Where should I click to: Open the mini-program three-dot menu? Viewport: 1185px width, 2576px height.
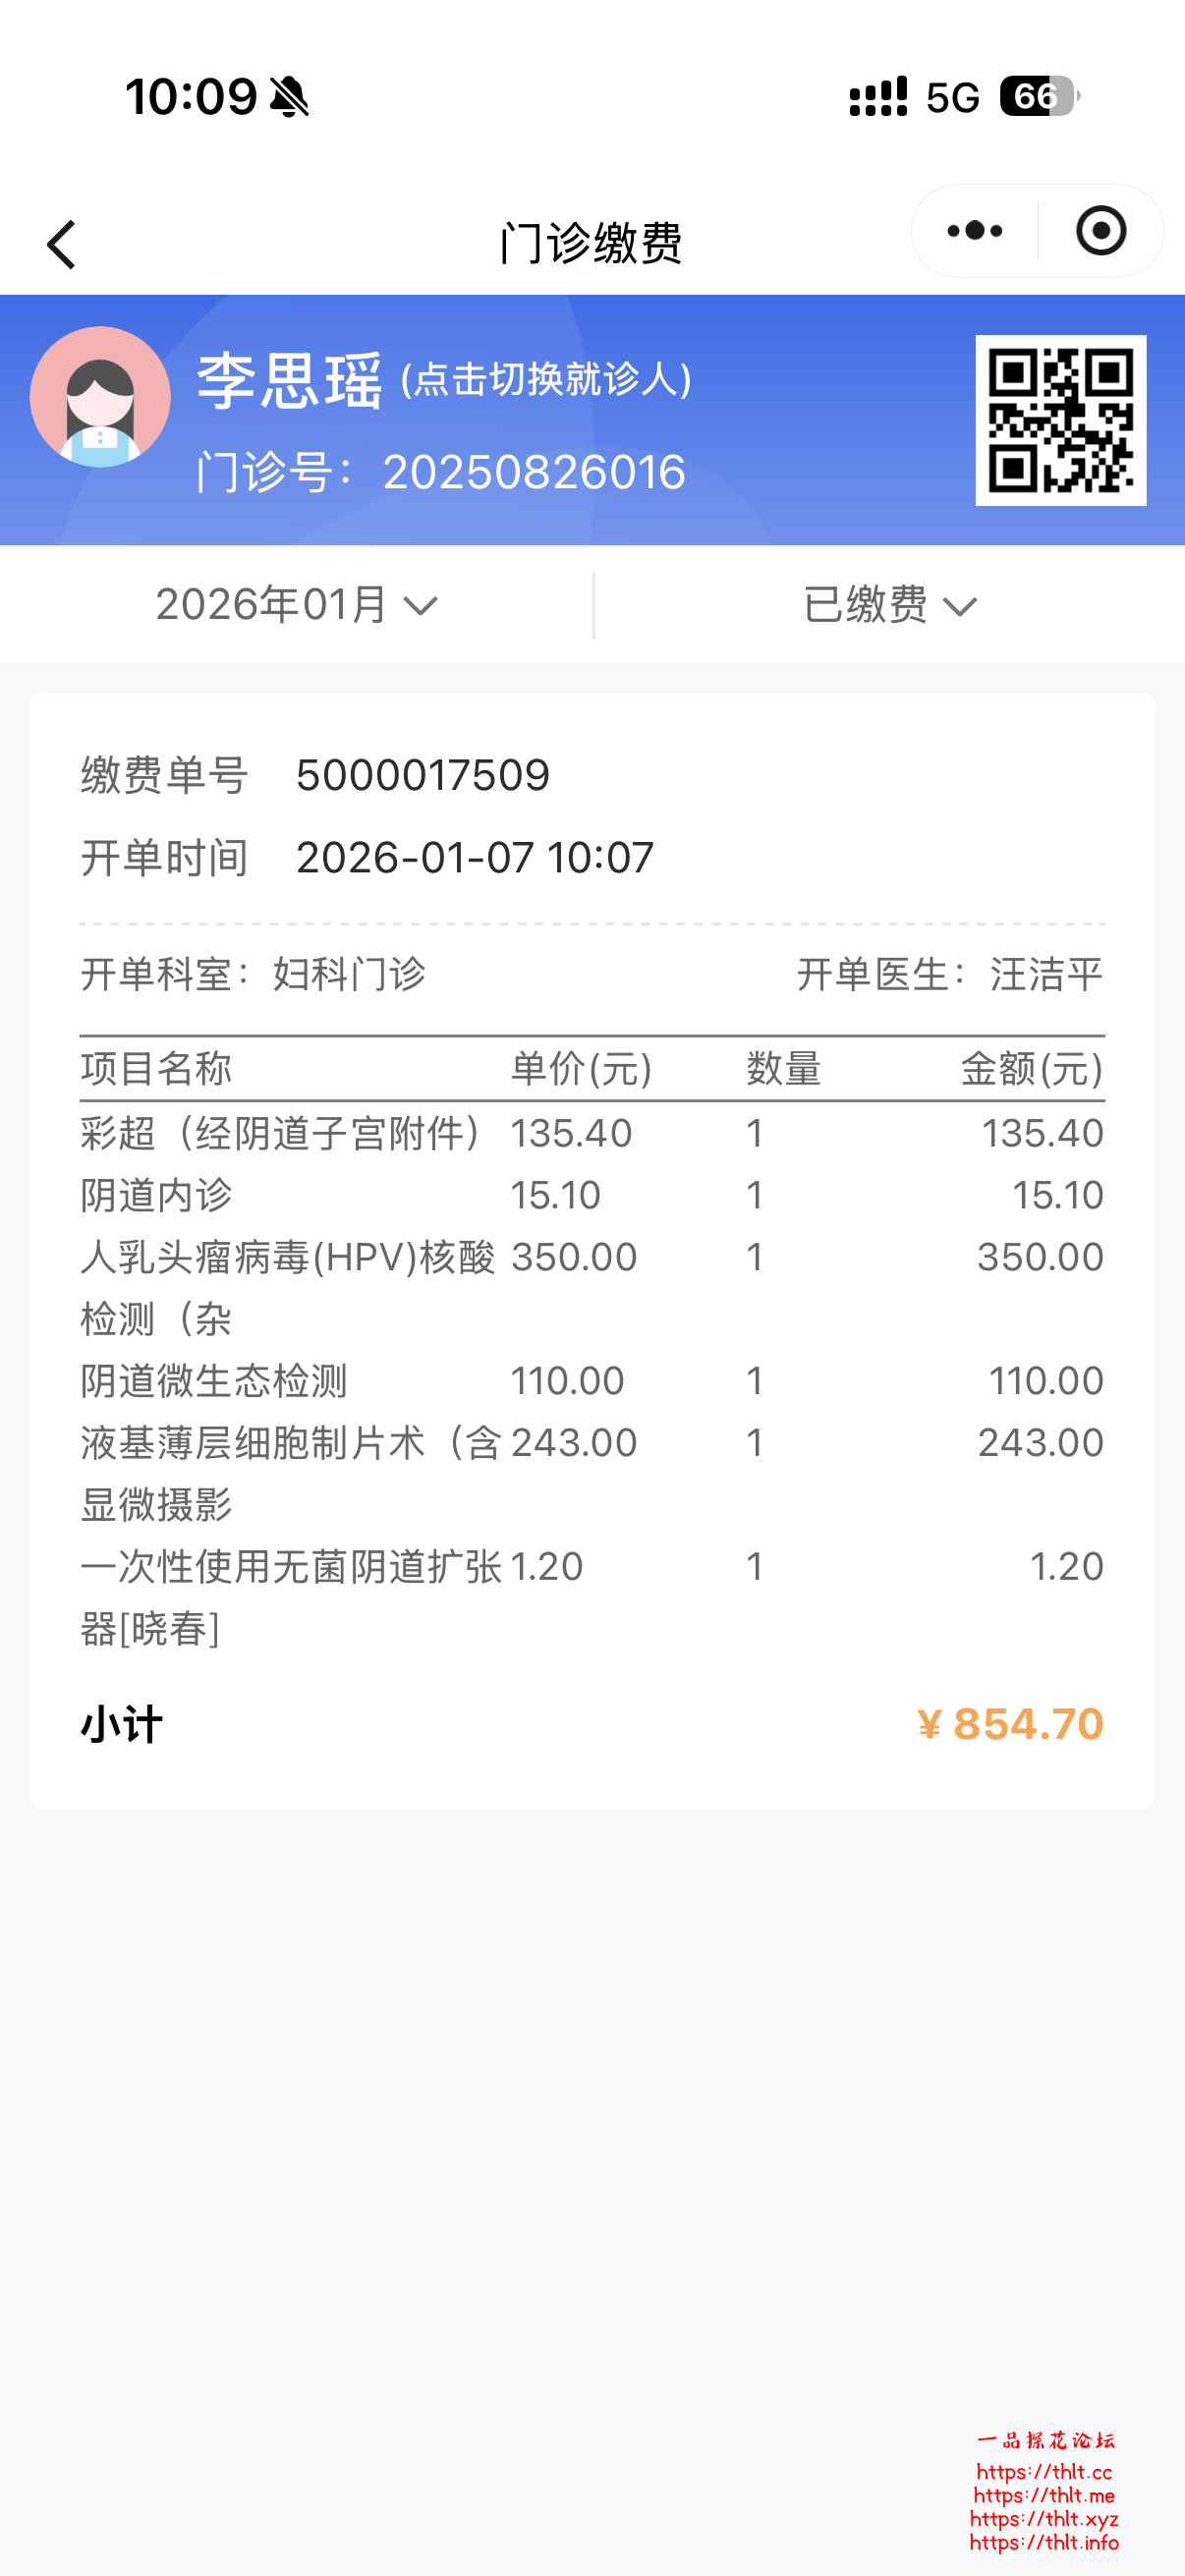click(x=974, y=231)
